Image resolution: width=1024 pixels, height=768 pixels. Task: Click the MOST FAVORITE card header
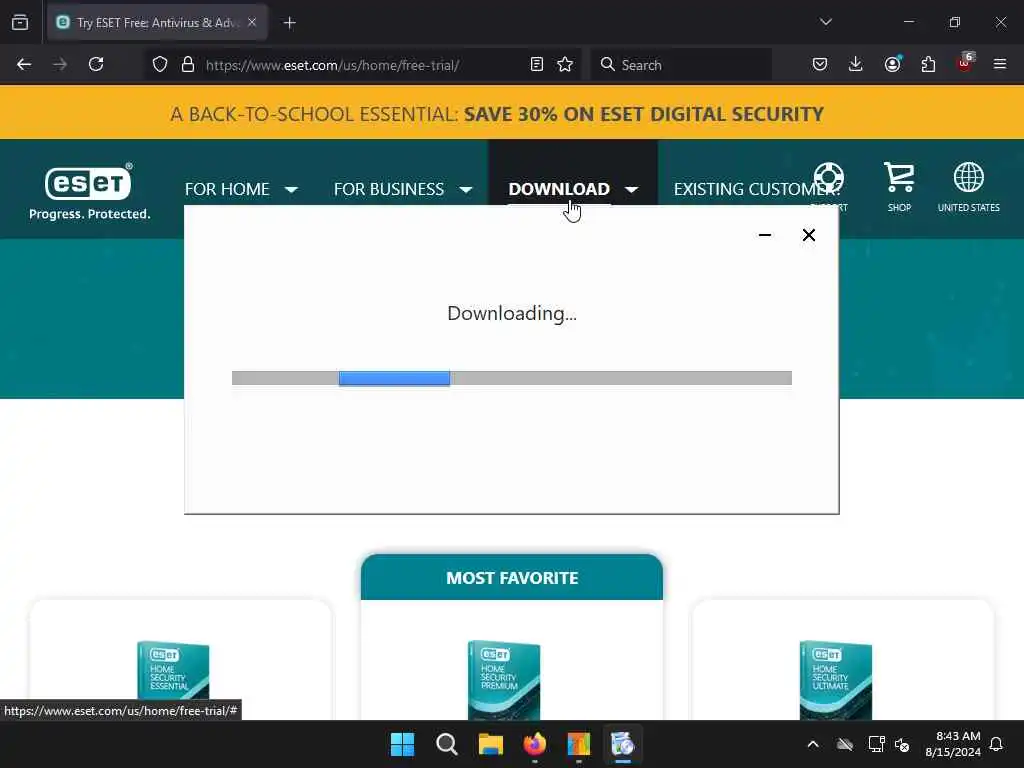tap(512, 577)
